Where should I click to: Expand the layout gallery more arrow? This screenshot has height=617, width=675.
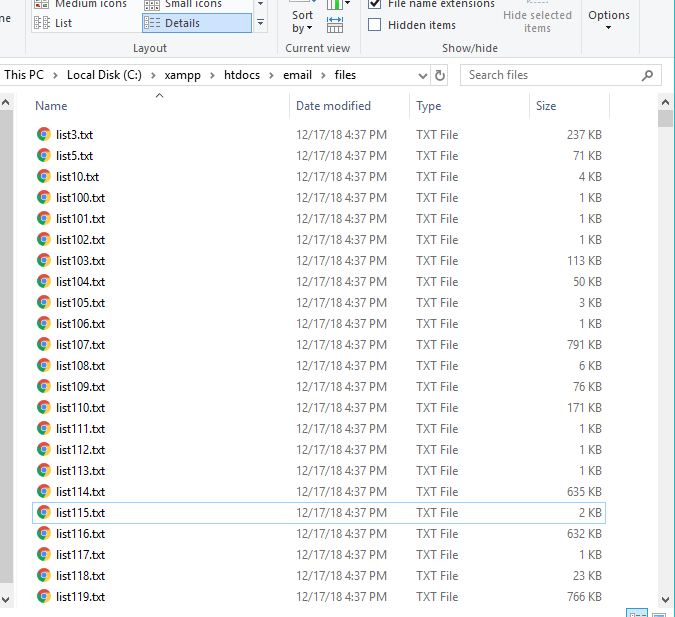click(x=260, y=22)
